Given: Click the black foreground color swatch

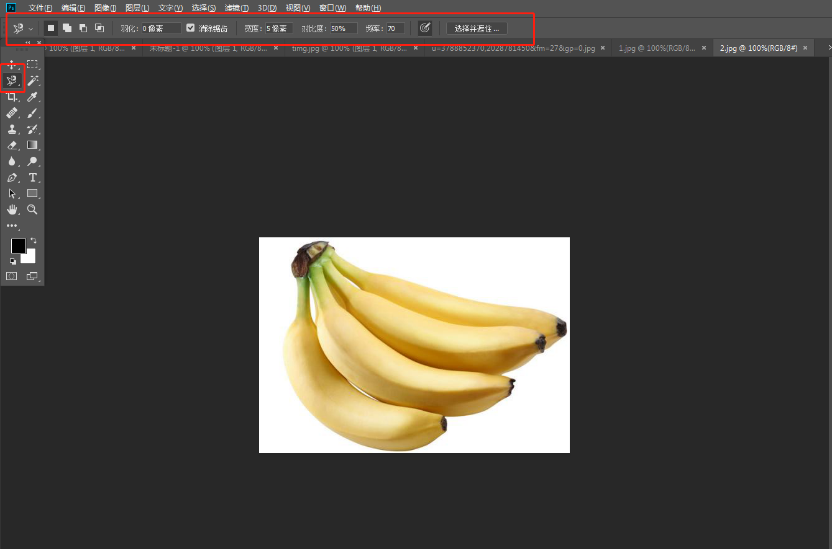Looking at the screenshot, I should click(x=18, y=246).
